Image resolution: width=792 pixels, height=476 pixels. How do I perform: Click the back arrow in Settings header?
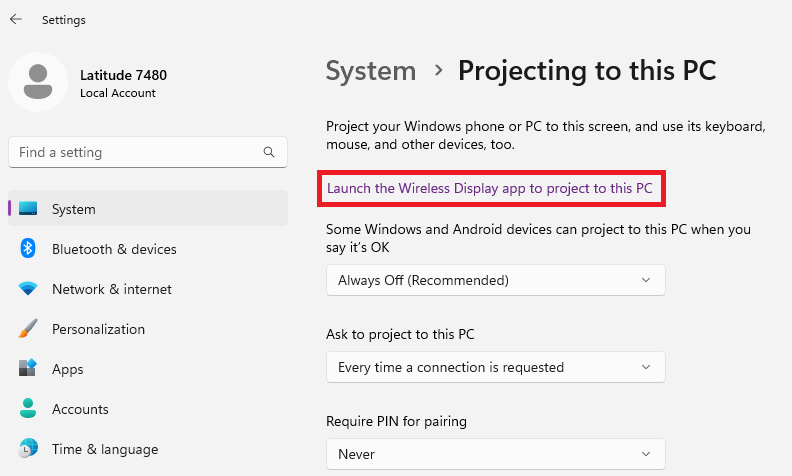tap(16, 19)
